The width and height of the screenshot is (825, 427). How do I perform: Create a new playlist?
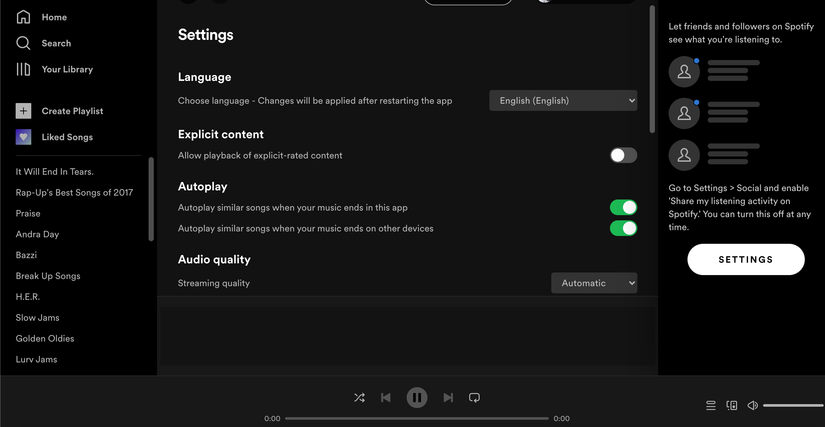(59, 111)
